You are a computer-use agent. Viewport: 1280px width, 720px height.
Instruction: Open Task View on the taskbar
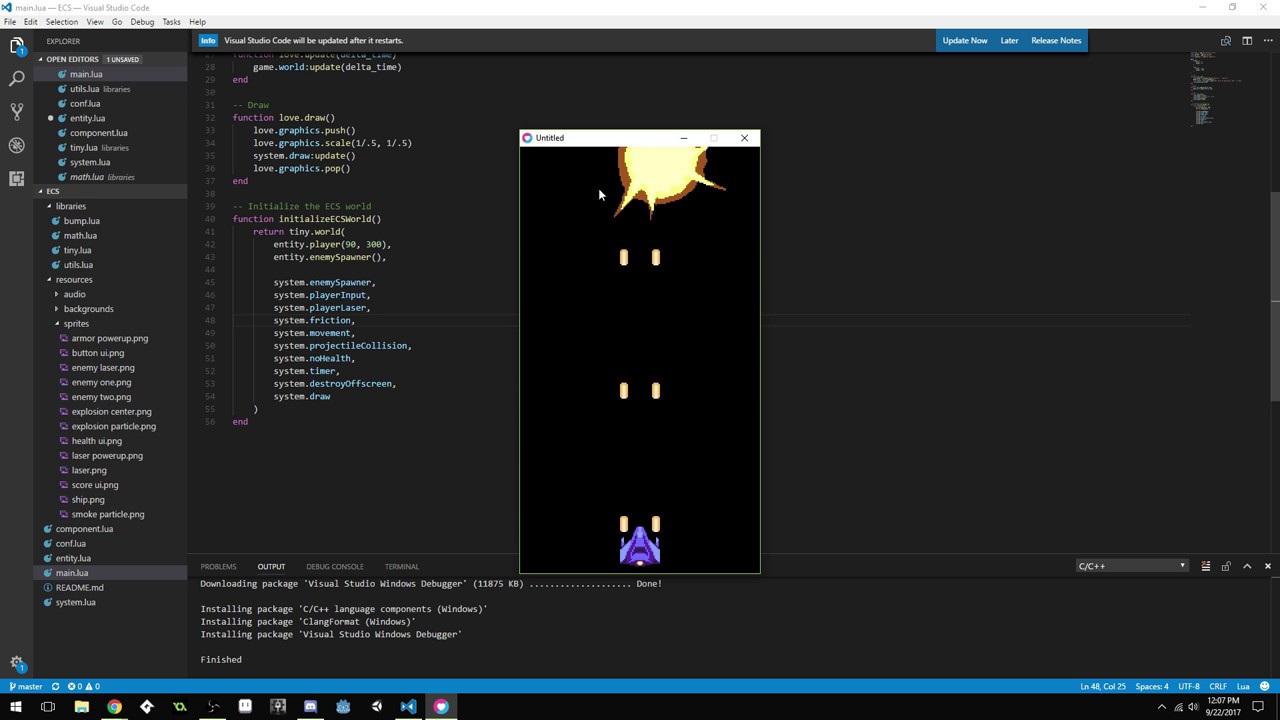tap(48, 707)
